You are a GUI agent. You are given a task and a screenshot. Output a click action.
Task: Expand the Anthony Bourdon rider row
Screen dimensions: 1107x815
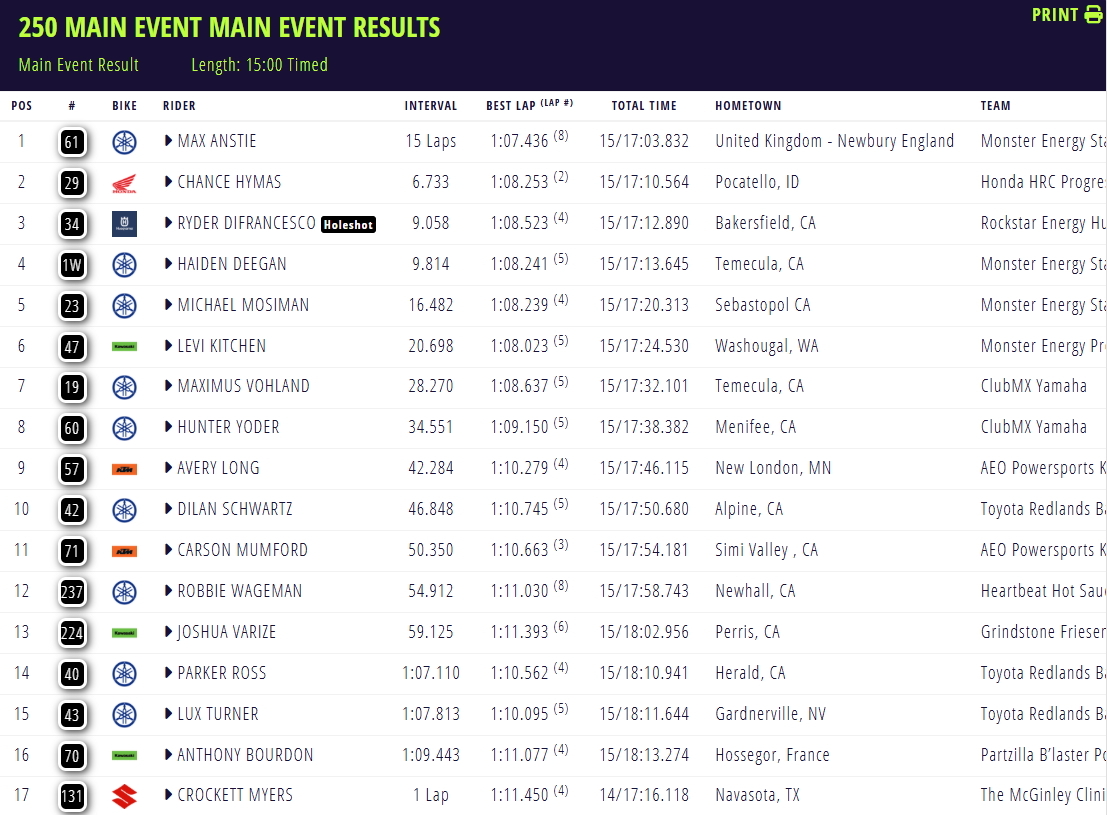pyautogui.click(x=168, y=754)
